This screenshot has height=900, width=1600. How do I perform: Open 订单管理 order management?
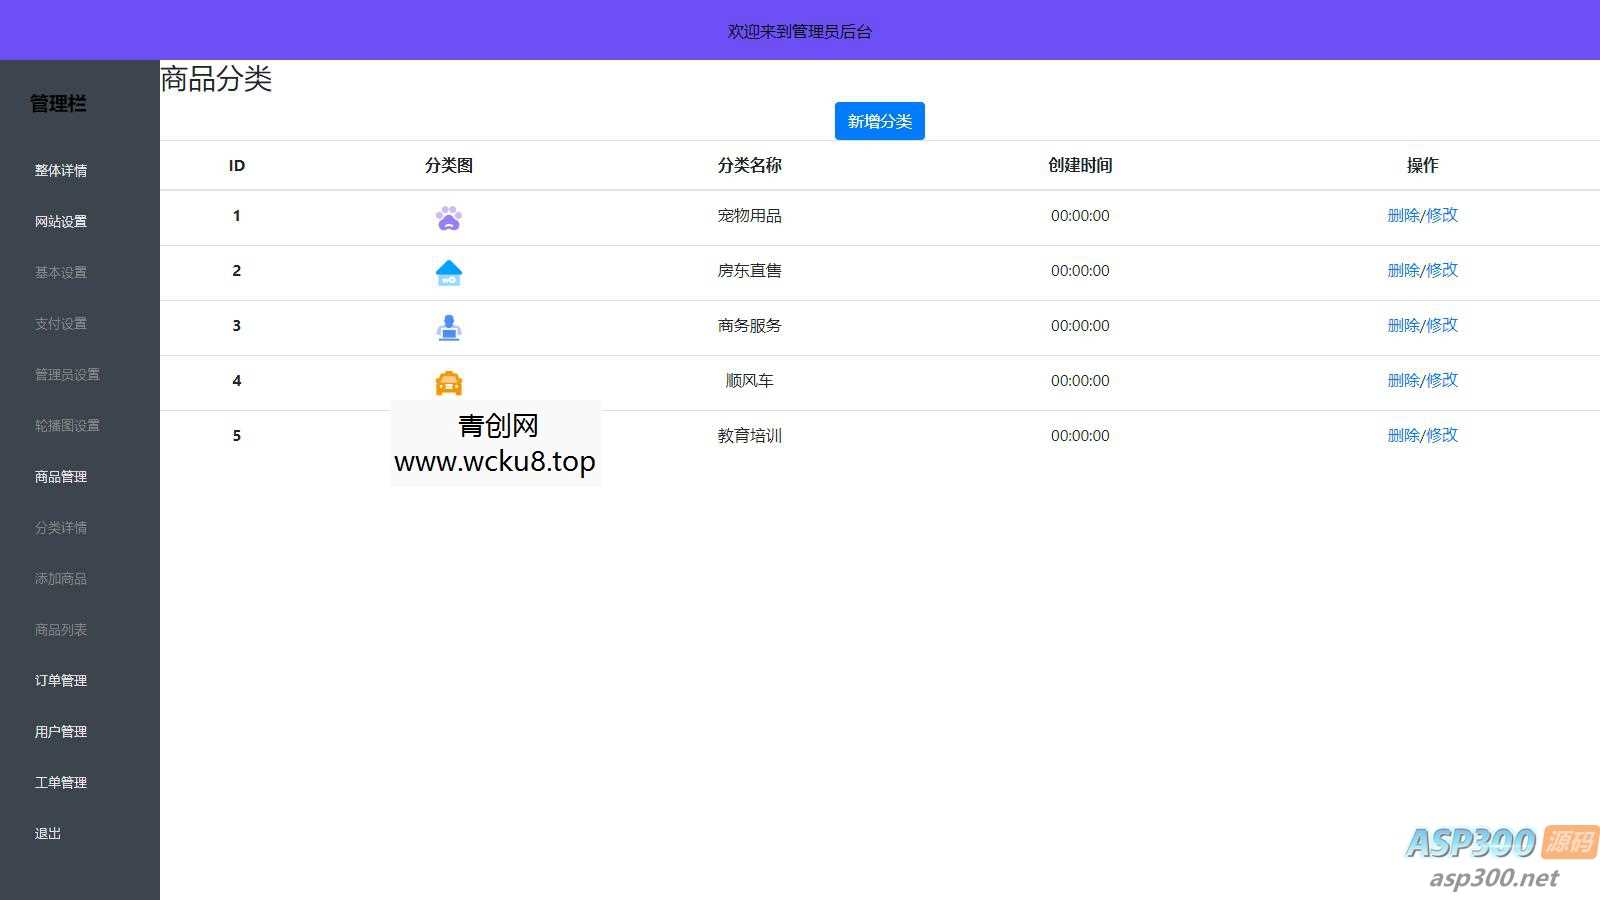pos(60,680)
